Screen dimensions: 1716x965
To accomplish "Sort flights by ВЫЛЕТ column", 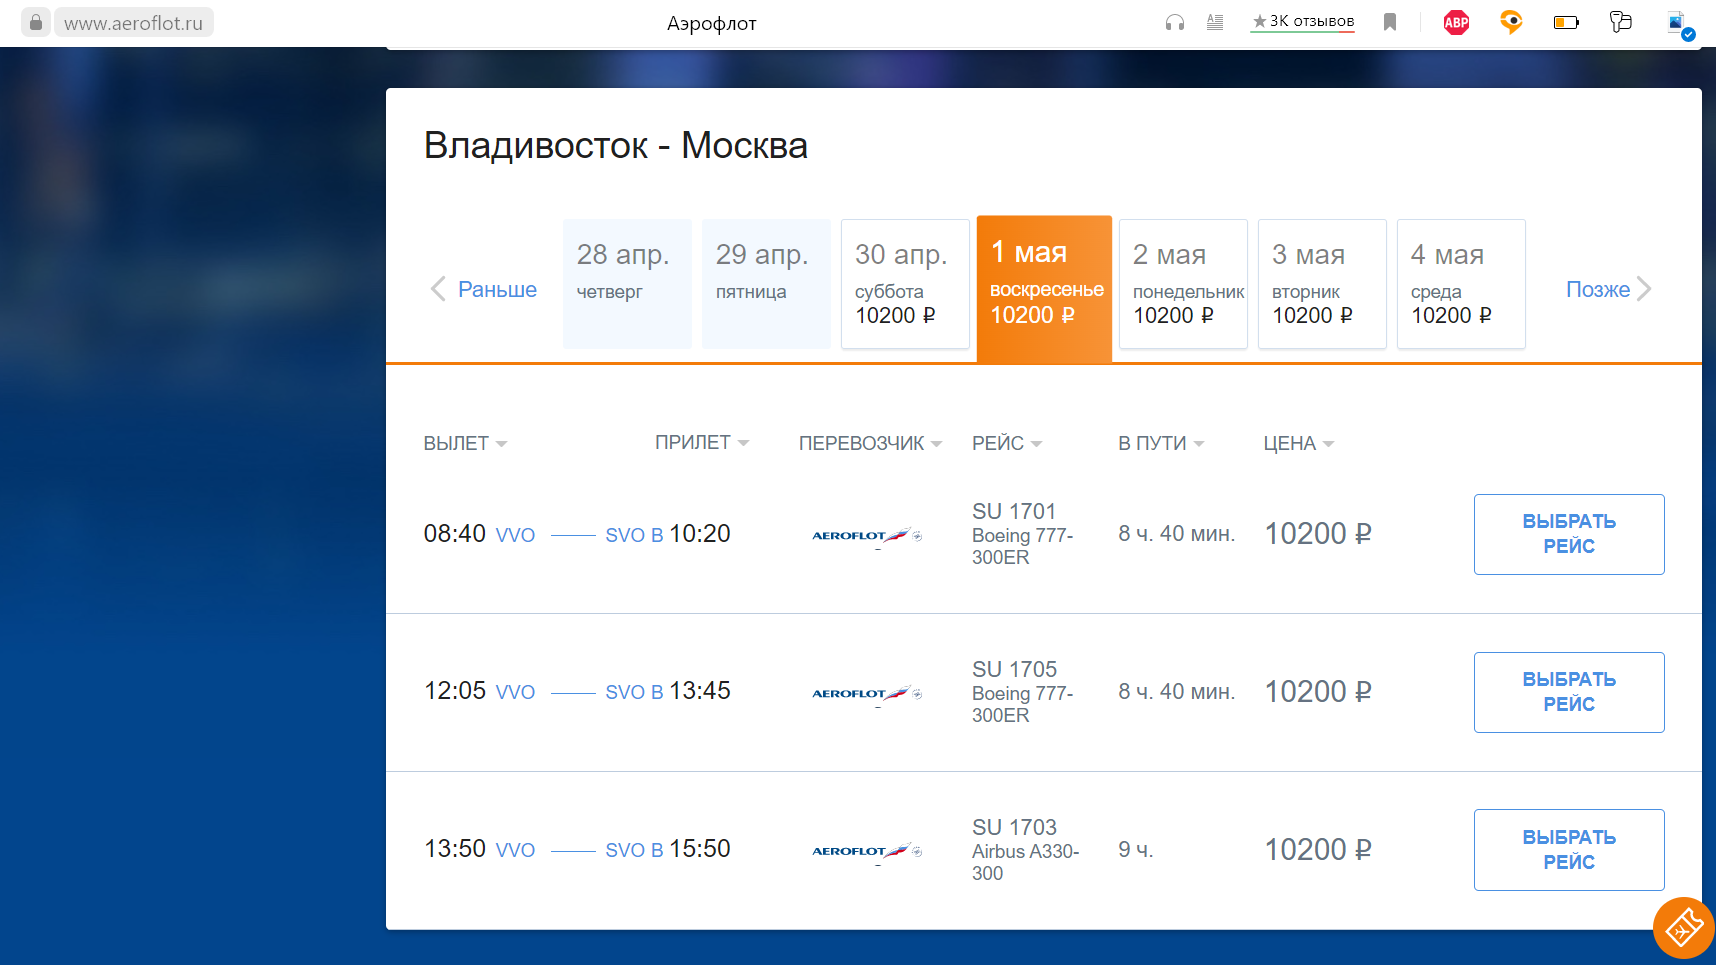I will pyautogui.click(x=465, y=443).
